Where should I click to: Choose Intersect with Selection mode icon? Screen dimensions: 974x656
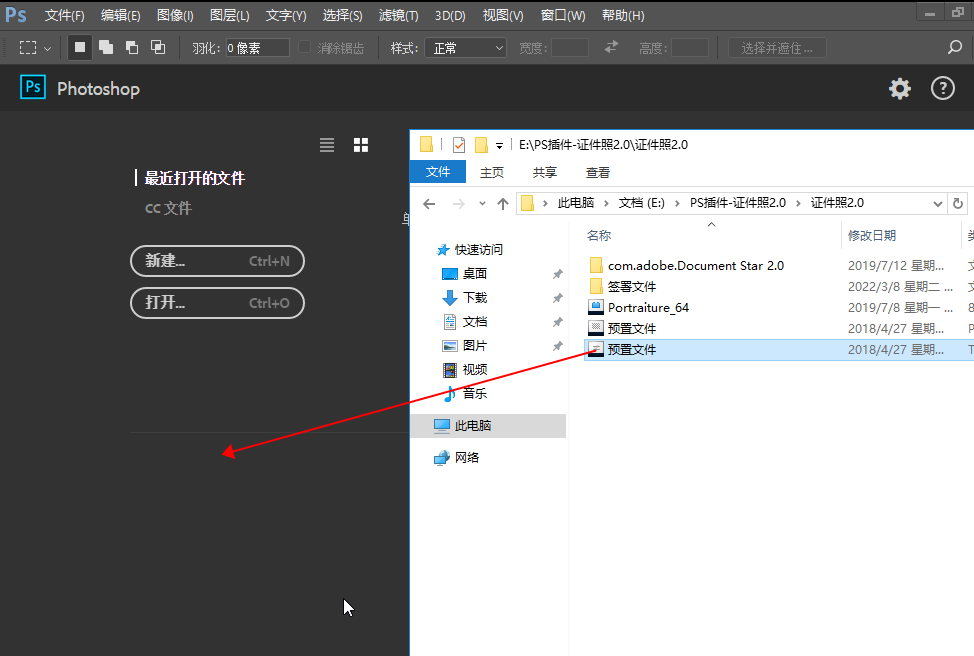(x=158, y=47)
